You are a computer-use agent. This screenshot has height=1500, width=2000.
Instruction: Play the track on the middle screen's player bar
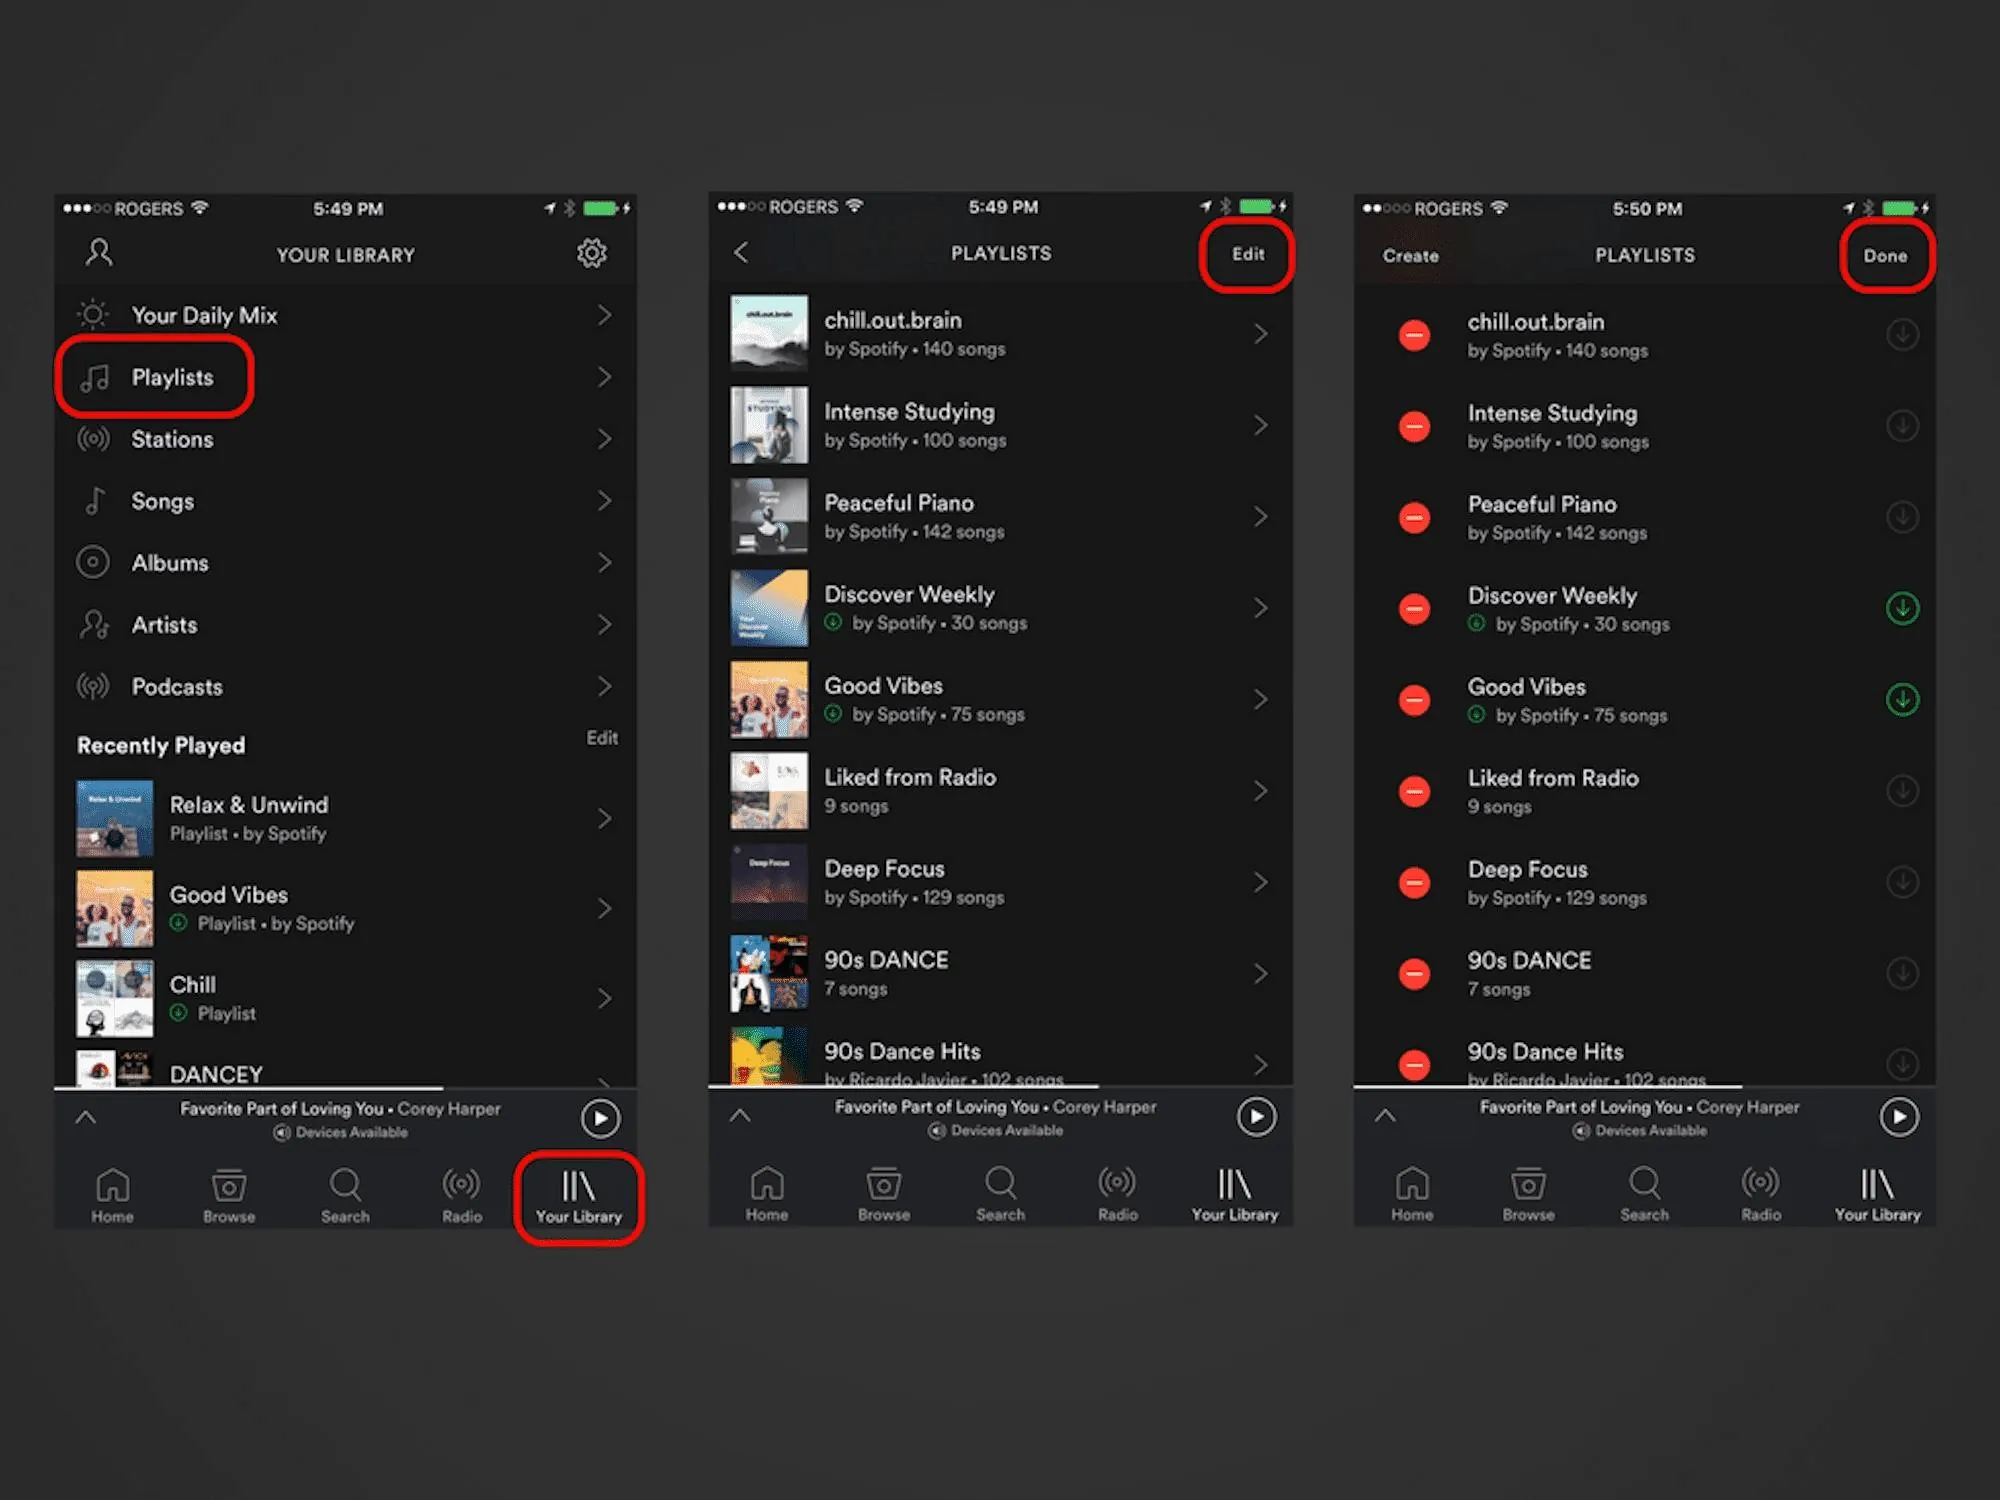point(1256,1116)
